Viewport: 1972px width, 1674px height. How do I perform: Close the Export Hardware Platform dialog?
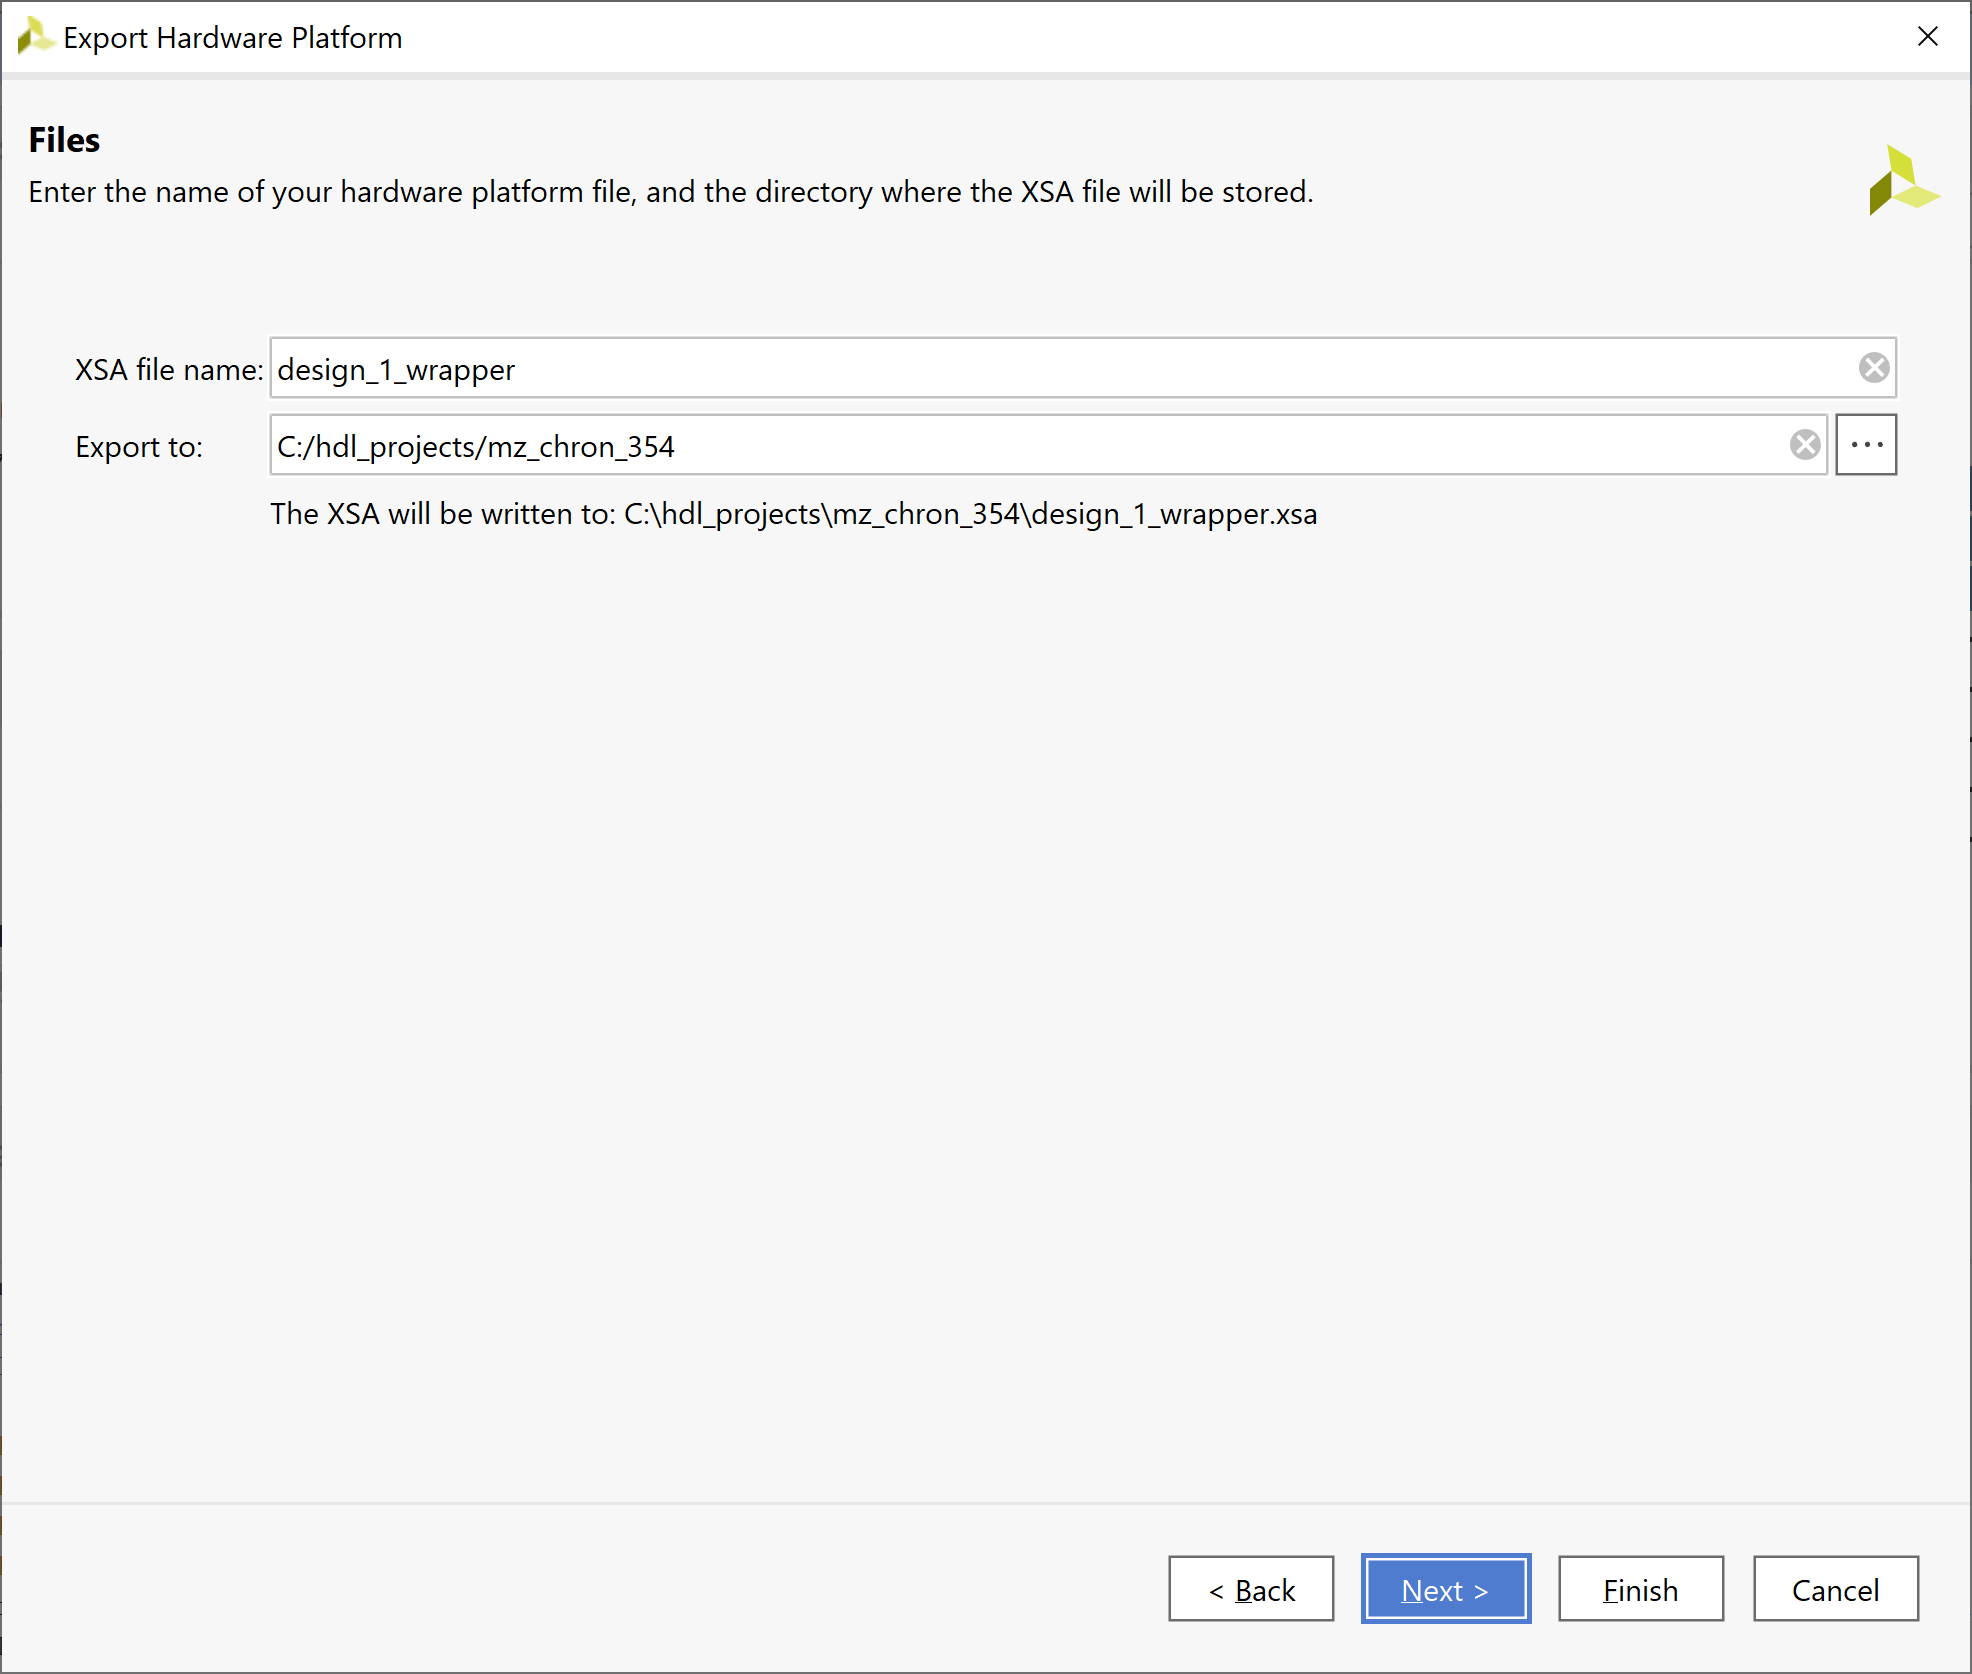coord(1928,37)
